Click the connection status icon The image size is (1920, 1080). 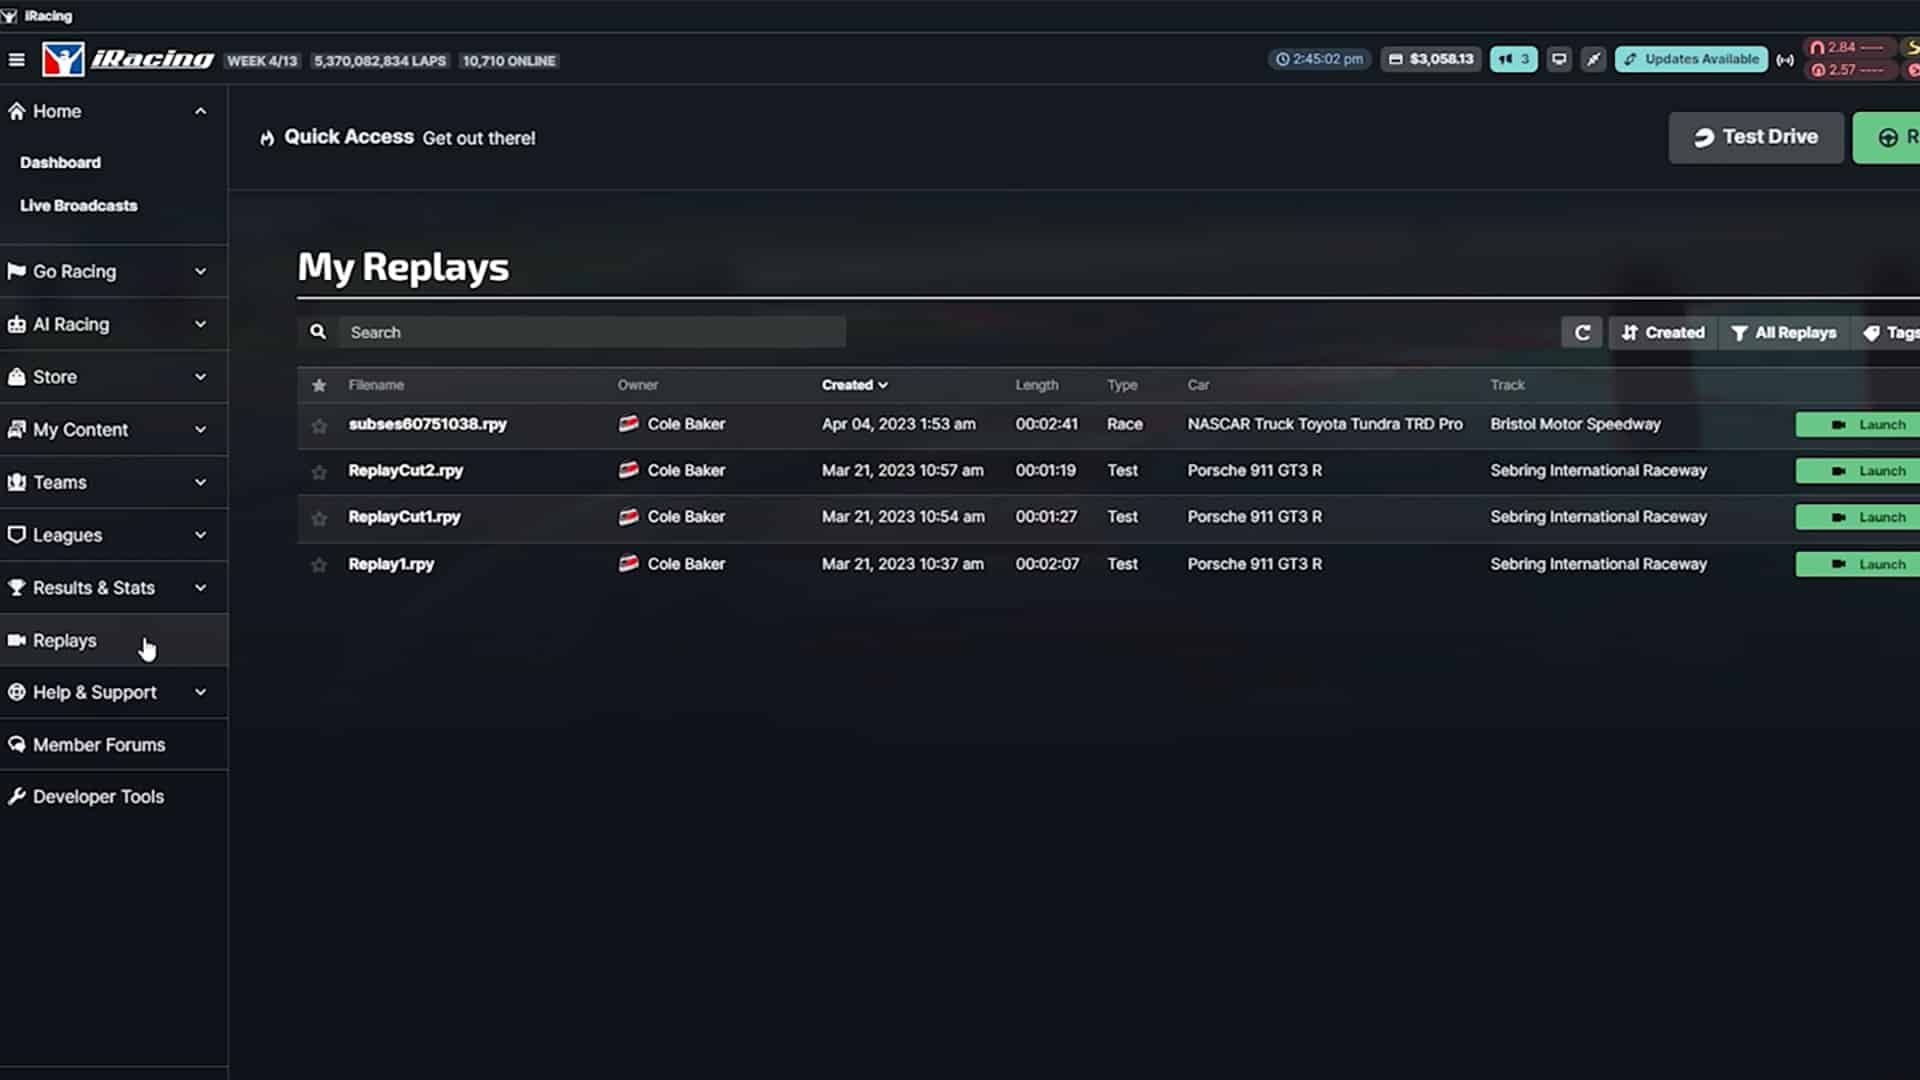pyautogui.click(x=1787, y=60)
